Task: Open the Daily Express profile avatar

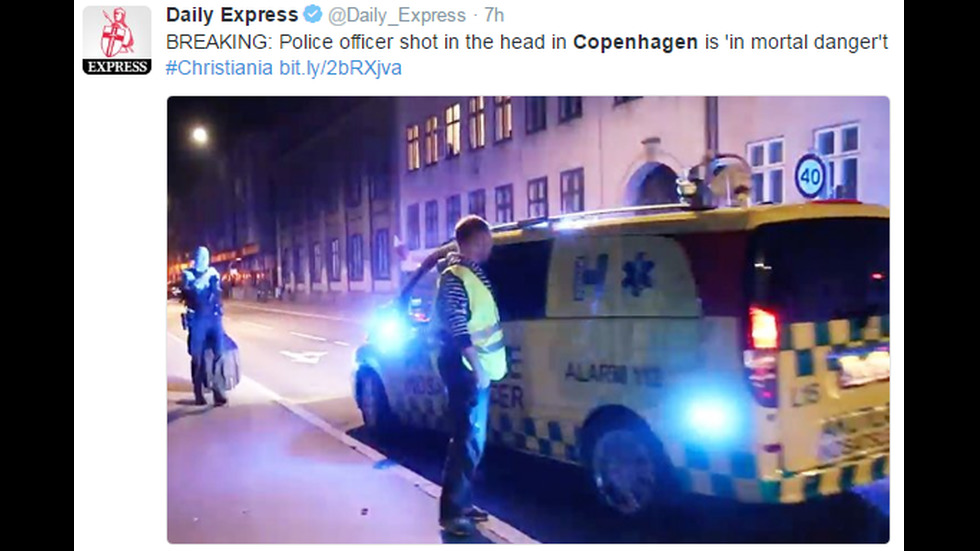Action: 117,40
